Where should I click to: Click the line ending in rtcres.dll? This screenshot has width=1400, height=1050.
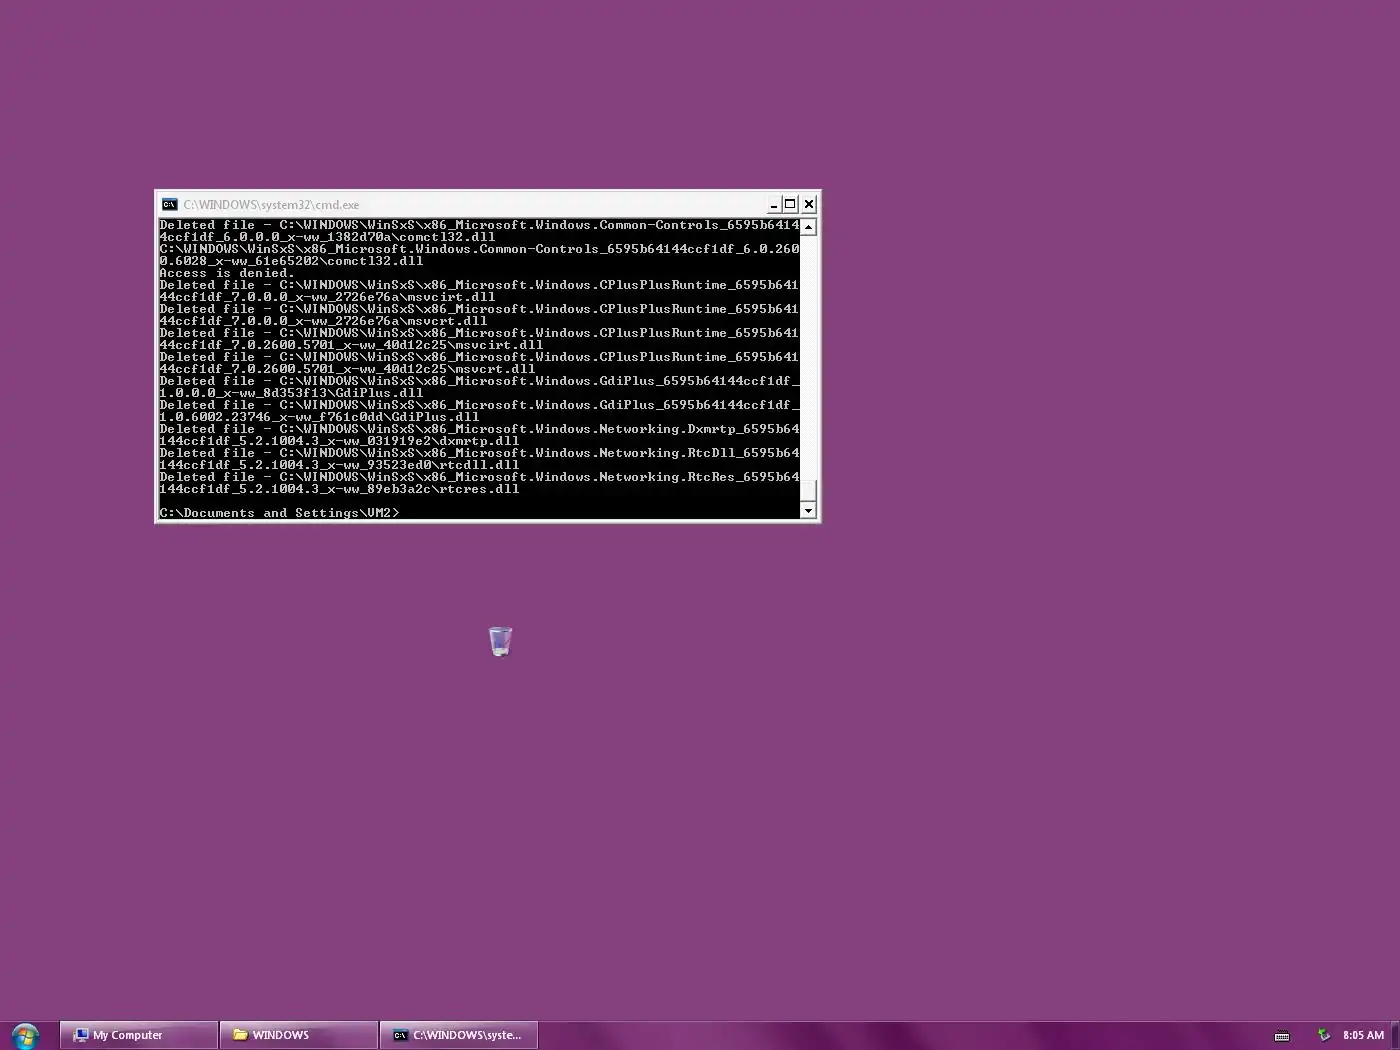click(339, 489)
